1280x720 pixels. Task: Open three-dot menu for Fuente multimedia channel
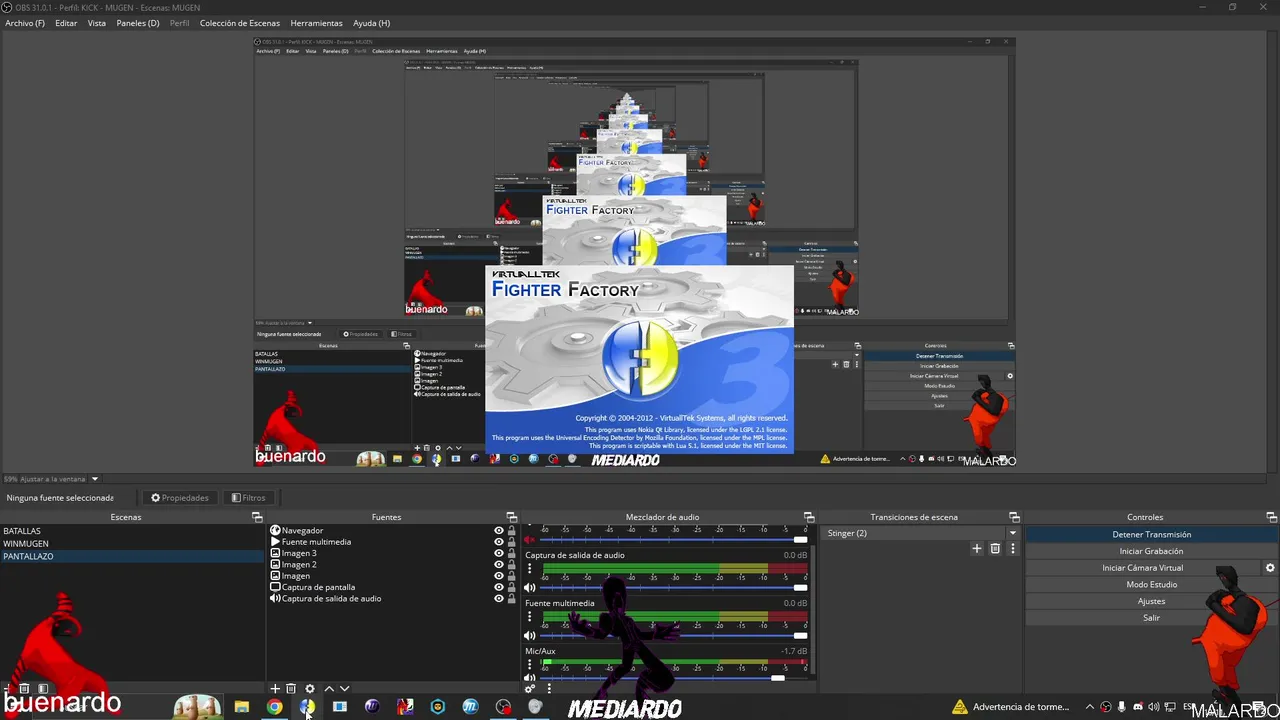point(530,617)
